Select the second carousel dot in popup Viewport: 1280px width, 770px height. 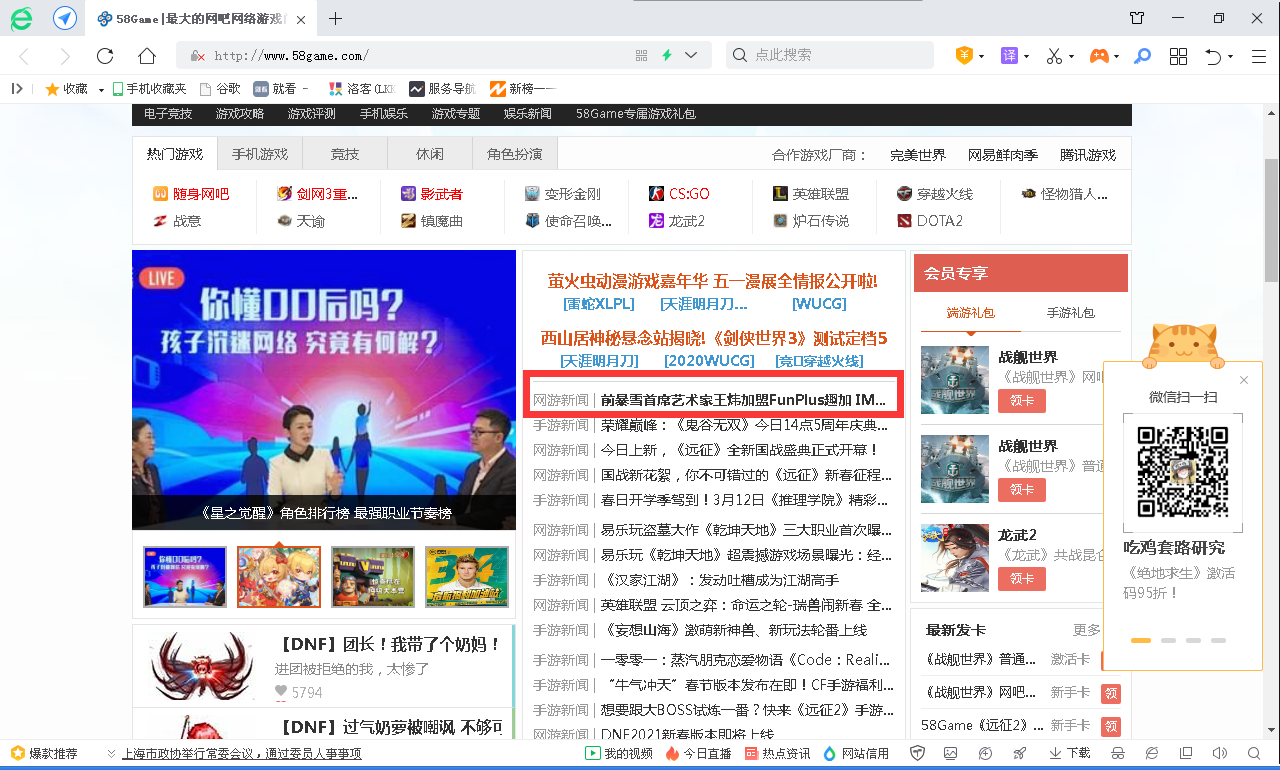pyautogui.click(x=1166, y=640)
